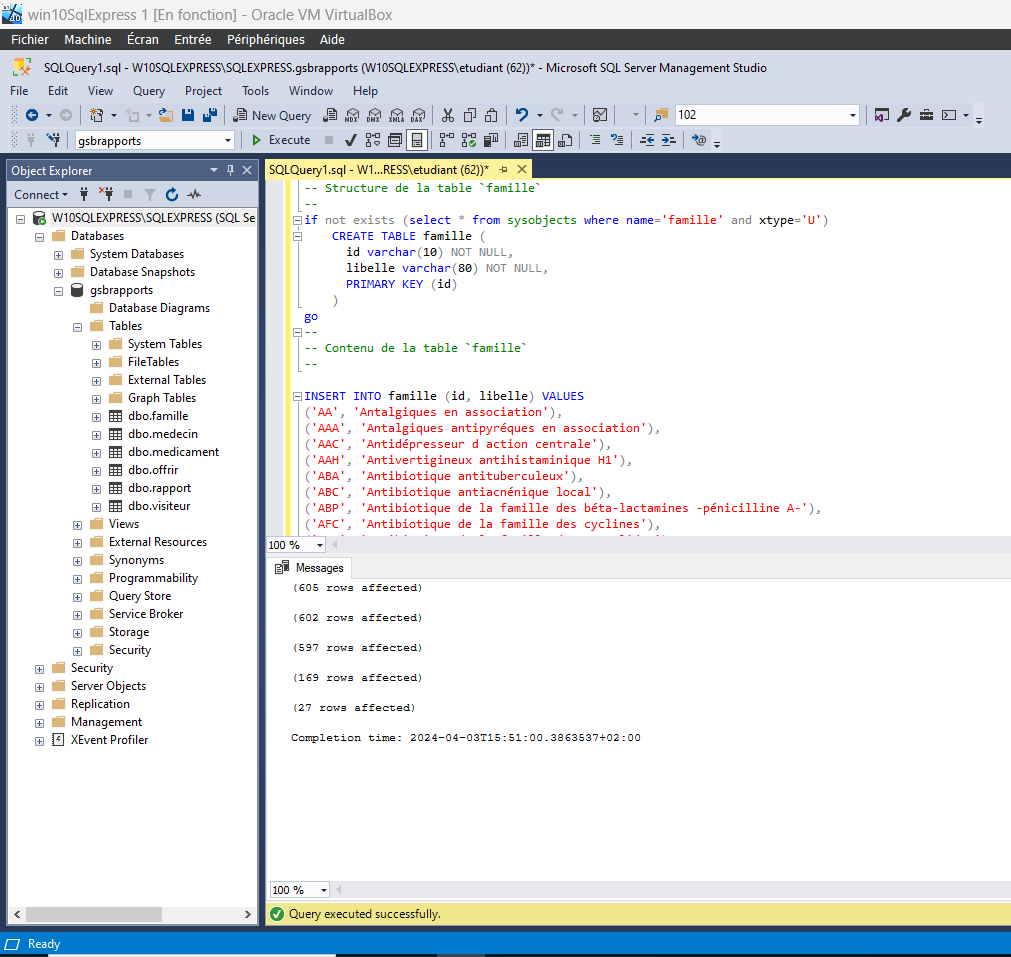This screenshot has height=957, width=1011.
Task: Expand the dbo.medecin table node
Action: coord(97,434)
